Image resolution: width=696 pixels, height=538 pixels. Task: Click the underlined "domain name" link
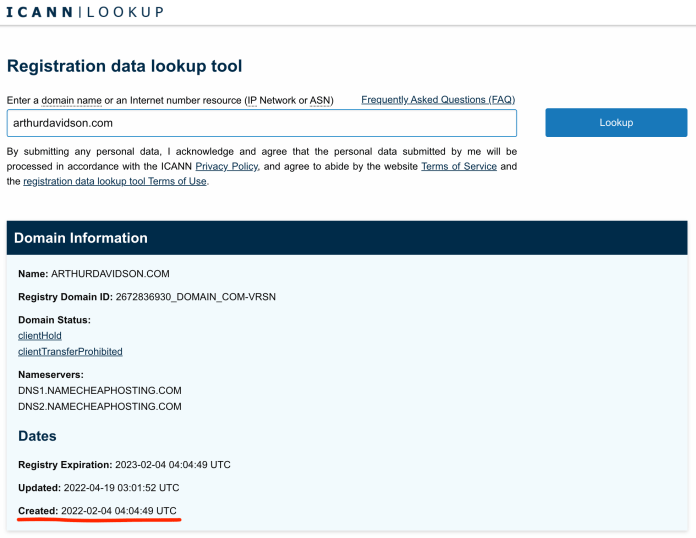click(x=70, y=101)
